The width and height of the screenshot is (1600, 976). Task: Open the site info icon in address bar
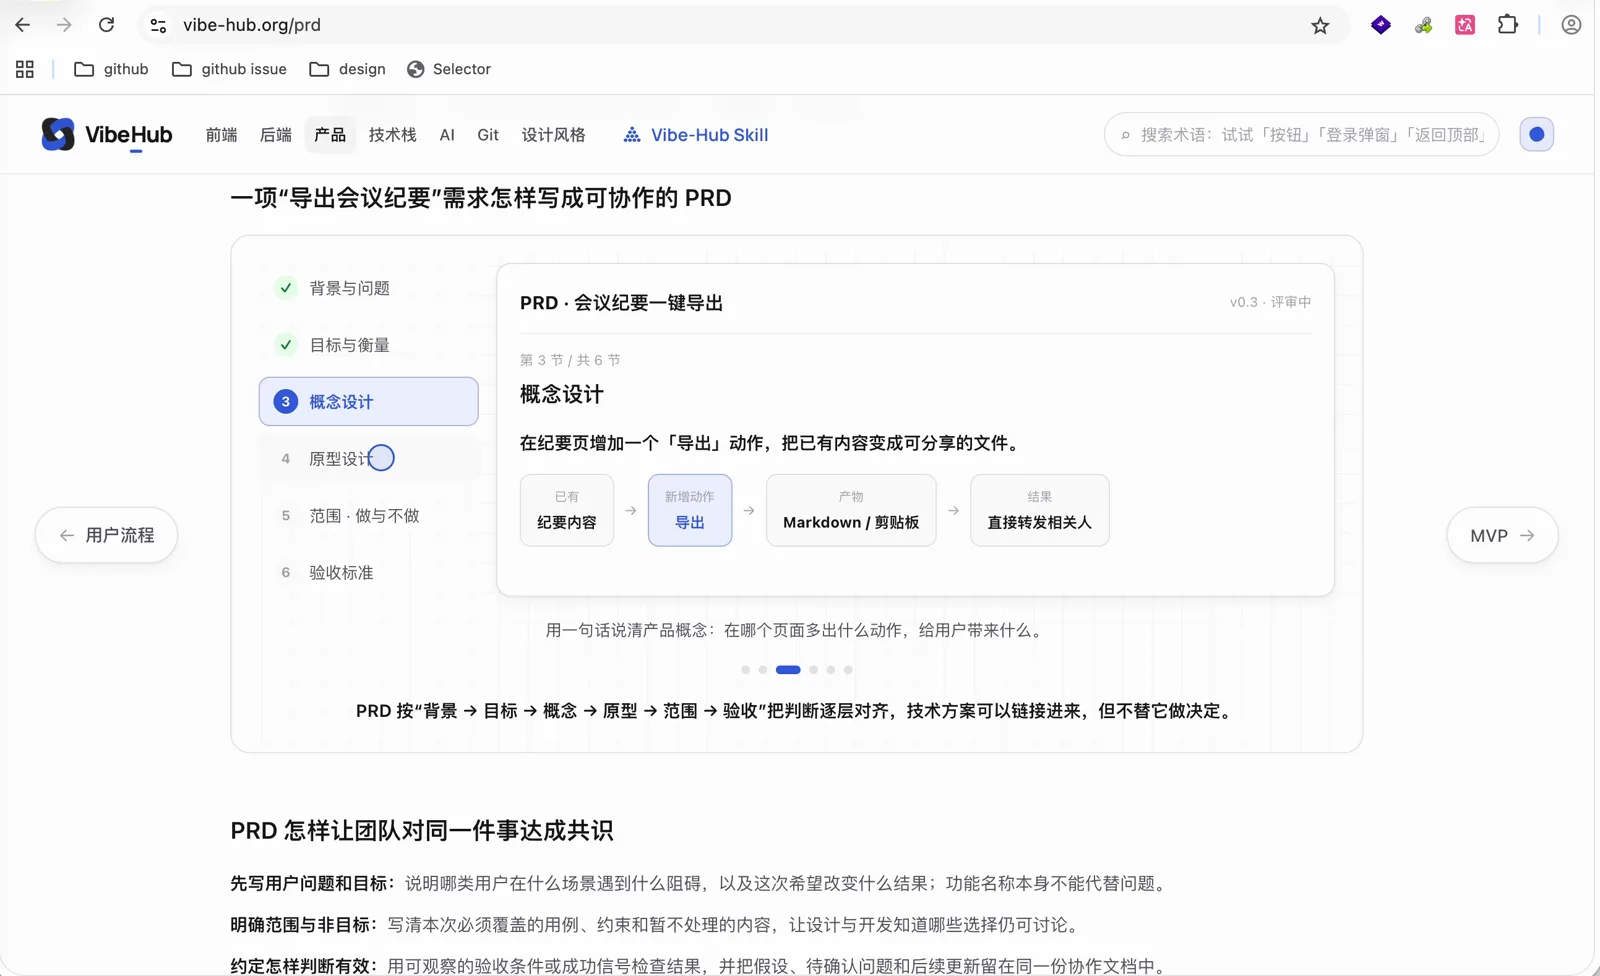pyautogui.click(x=158, y=25)
